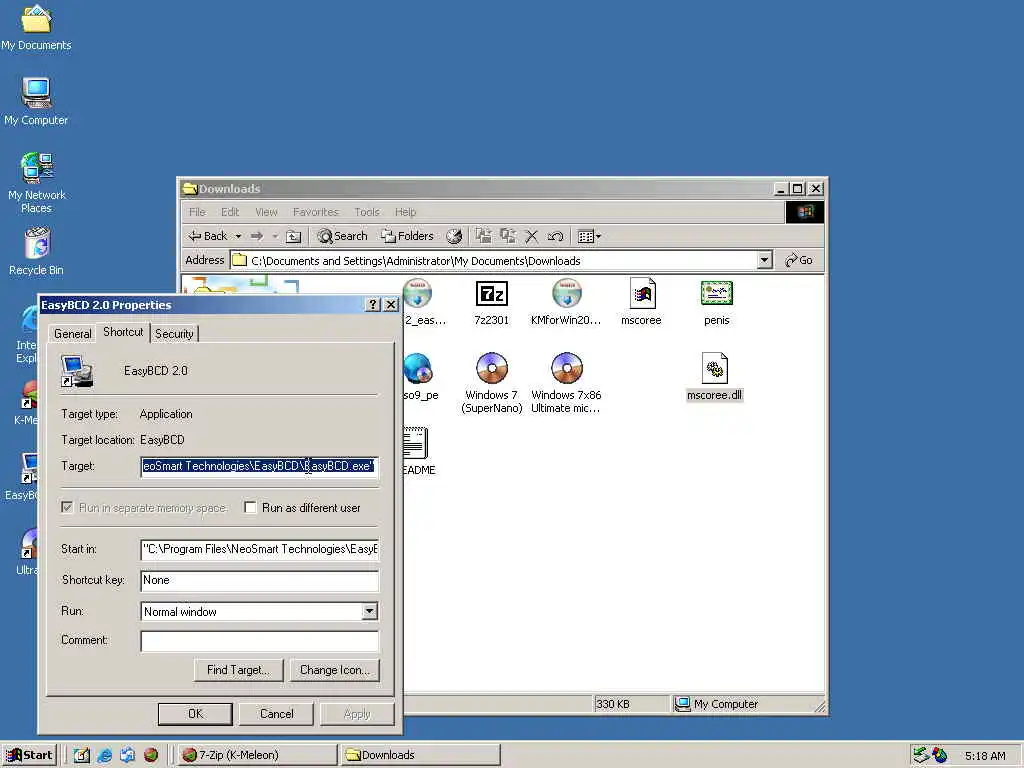Select the Windows 7 (SuperNano) disc image
Screen dimensions: 1024x768
(x=492, y=384)
